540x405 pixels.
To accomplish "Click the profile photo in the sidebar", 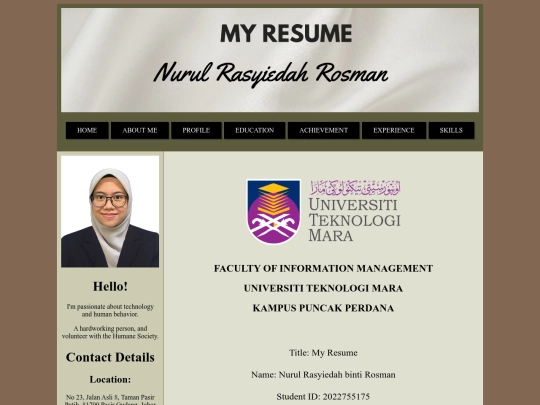I will pos(110,211).
